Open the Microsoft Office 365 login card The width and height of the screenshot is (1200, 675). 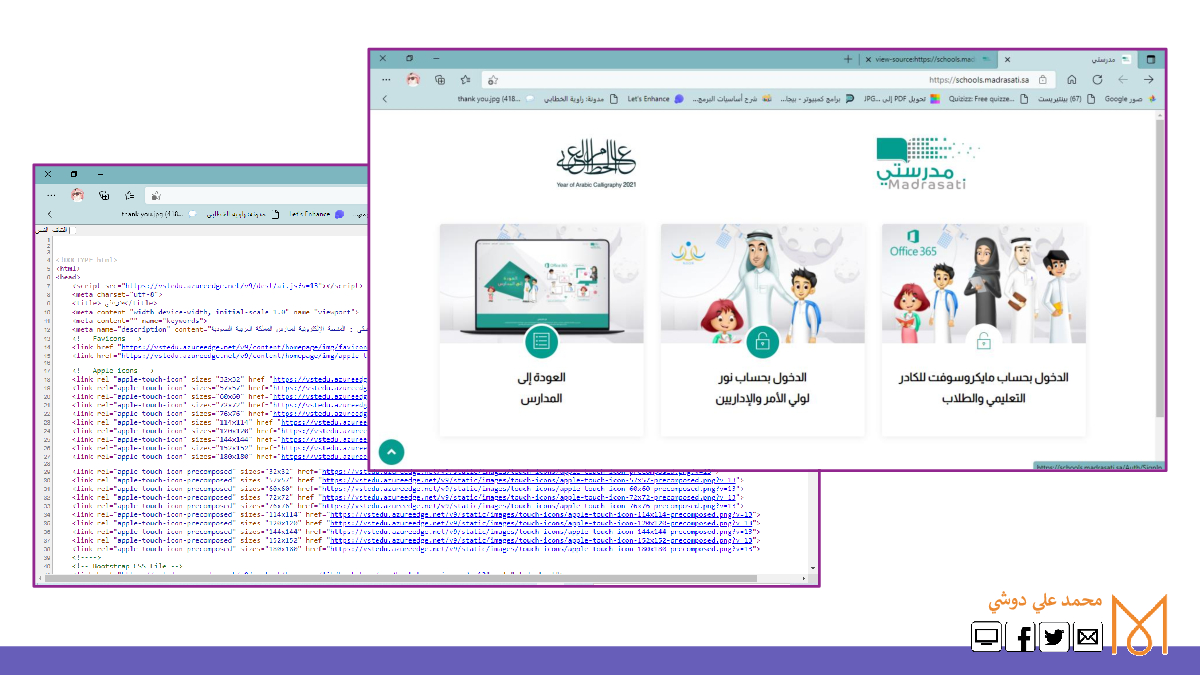click(x=983, y=330)
